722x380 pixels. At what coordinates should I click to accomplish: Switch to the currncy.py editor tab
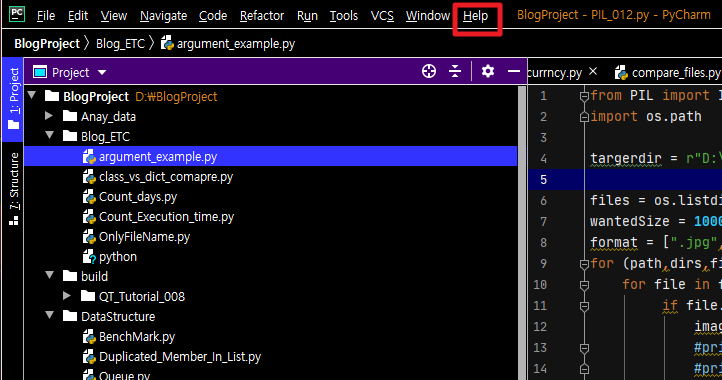point(555,73)
